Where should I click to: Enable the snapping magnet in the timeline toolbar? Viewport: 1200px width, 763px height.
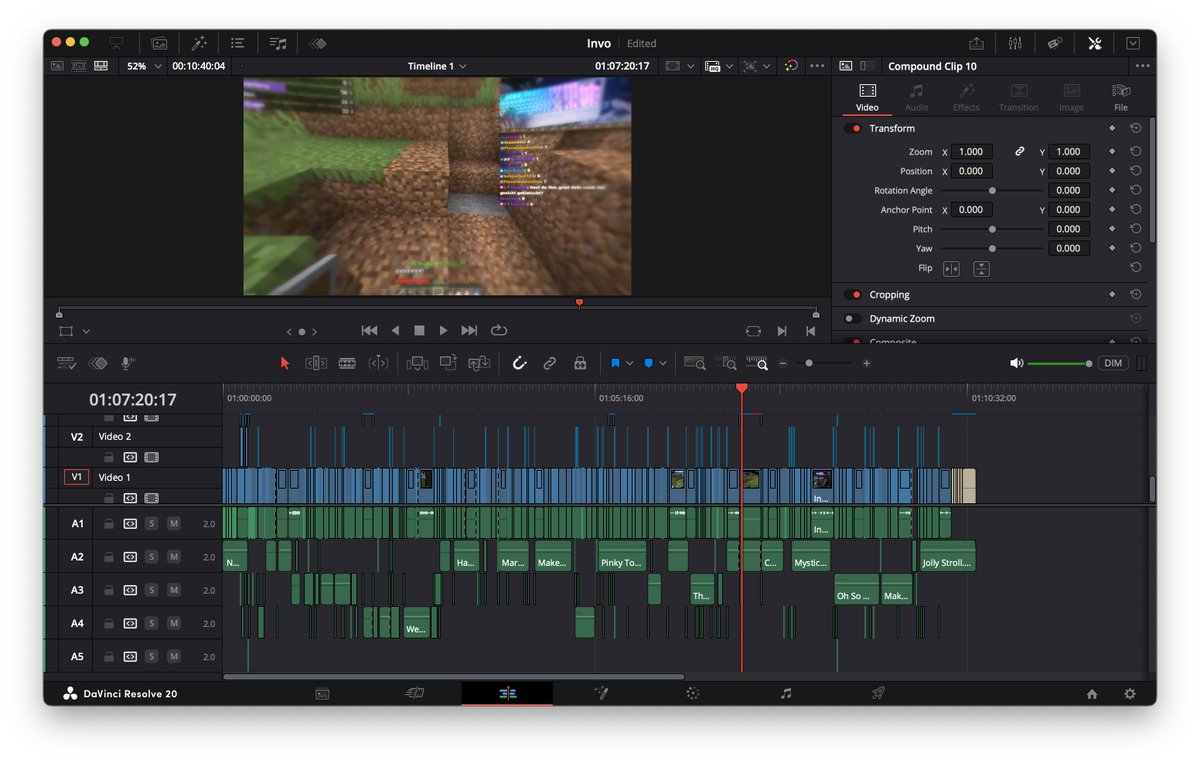pos(519,363)
